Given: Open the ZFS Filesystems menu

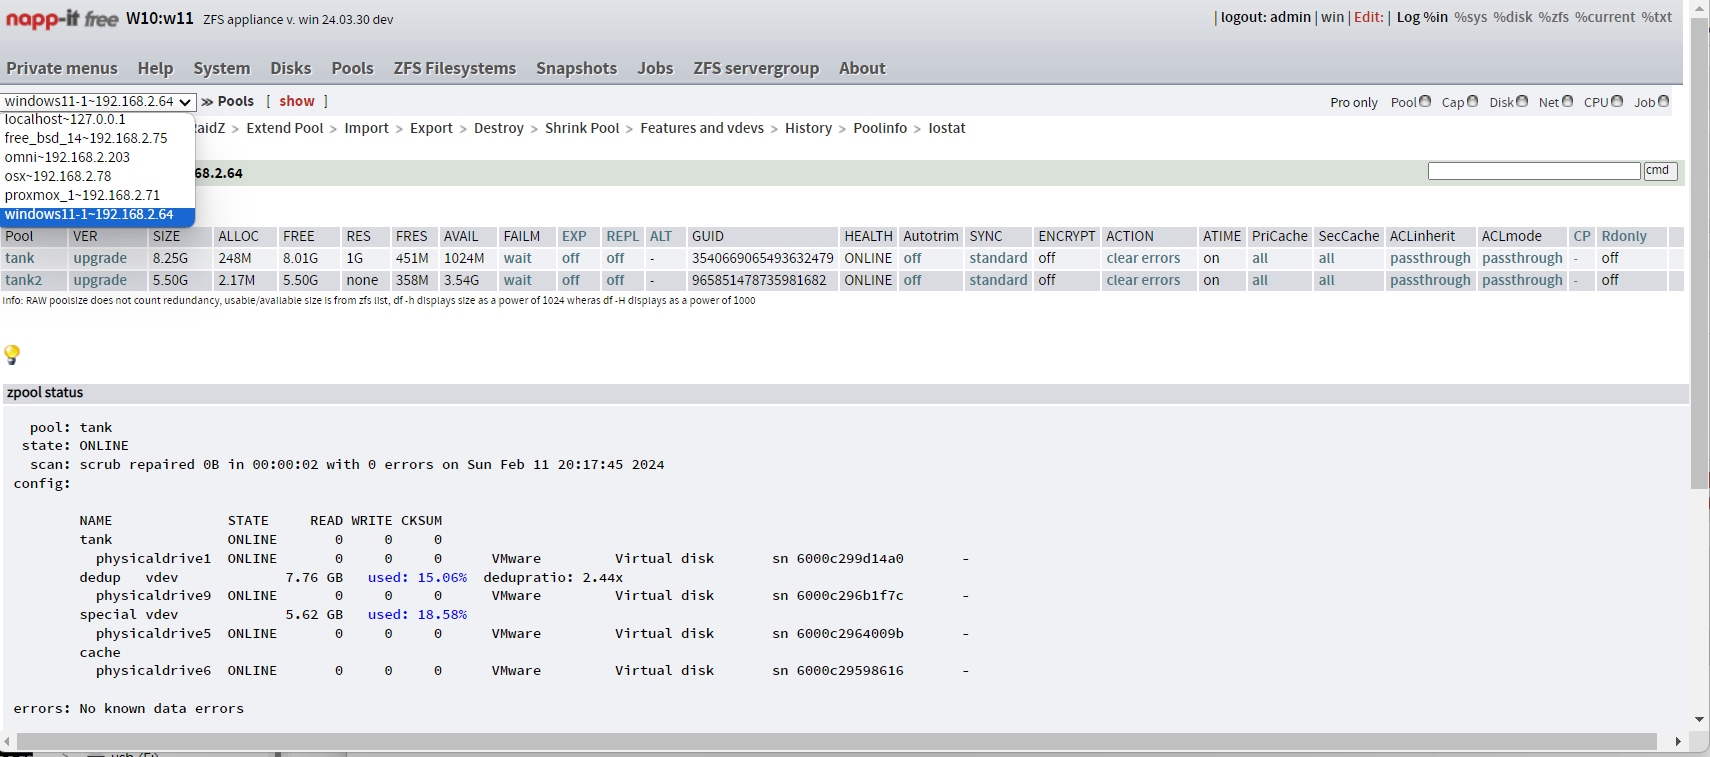Looking at the screenshot, I should click(455, 68).
